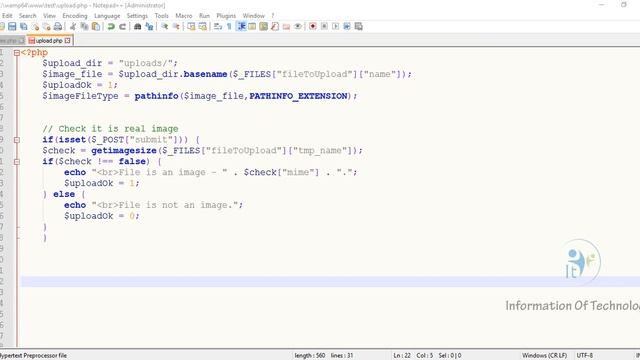Open Find using the binoculars icon

coord(138,27)
